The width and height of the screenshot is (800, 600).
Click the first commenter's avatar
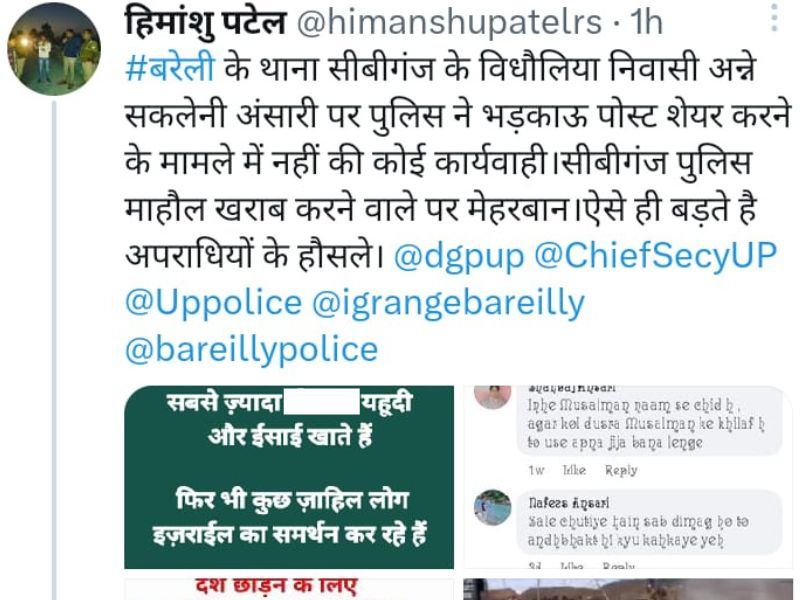click(x=492, y=397)
